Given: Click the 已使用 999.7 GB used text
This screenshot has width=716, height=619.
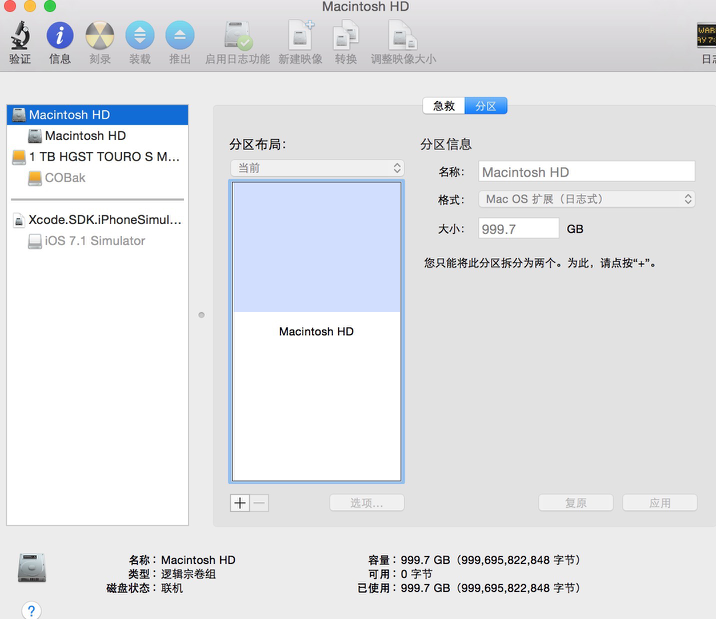Looking at the screenshot, I should (x=469, y=588).
